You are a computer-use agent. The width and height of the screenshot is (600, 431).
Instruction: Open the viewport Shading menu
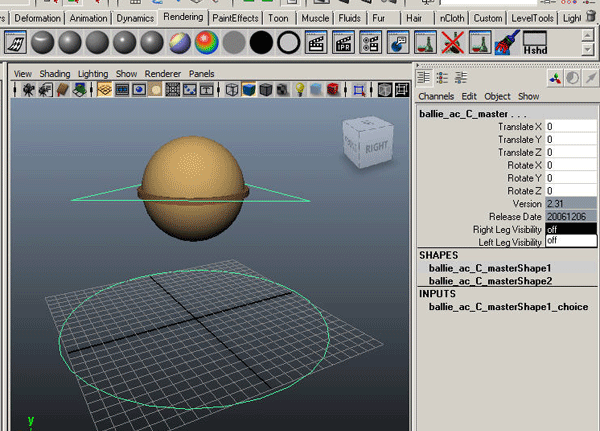coord(55,73)
